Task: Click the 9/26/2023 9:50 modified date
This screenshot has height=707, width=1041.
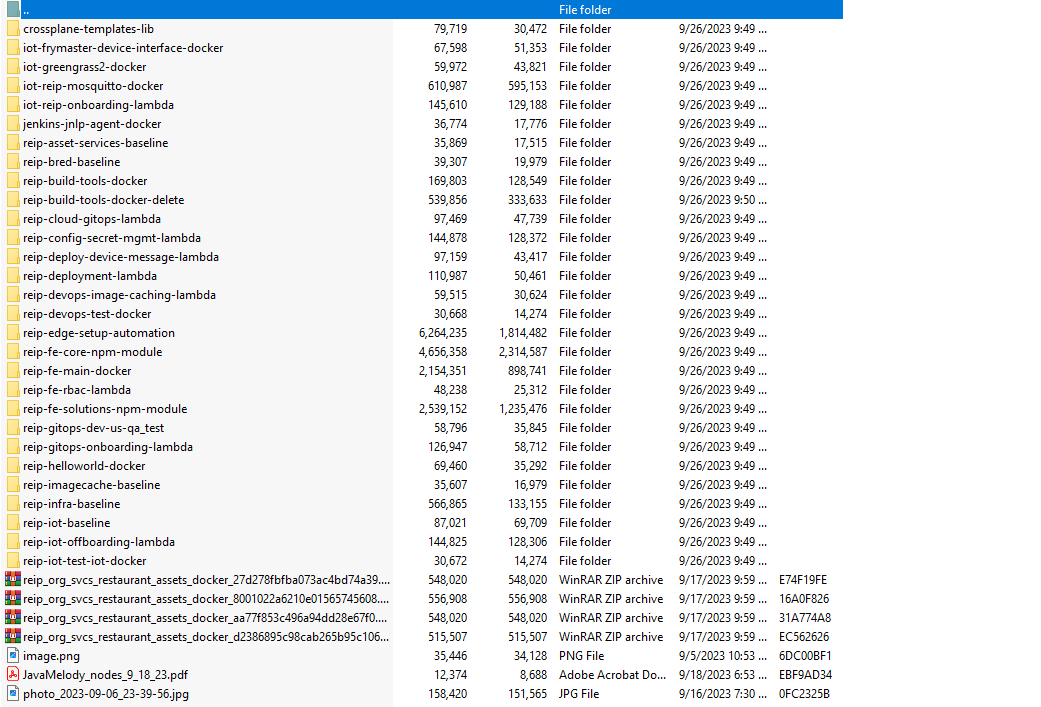Action: (x=722, y=200)
